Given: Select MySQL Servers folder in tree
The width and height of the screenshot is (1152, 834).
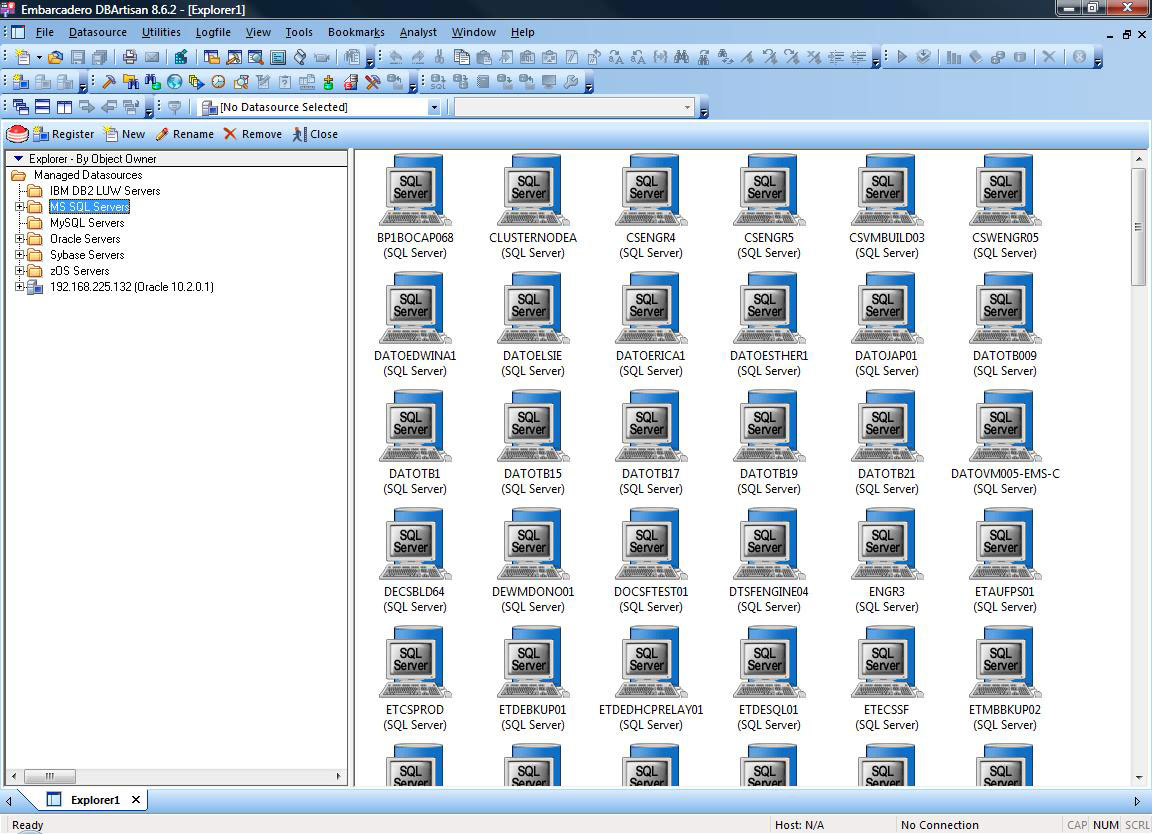Looking at the screenshot, I should (87, 223).
